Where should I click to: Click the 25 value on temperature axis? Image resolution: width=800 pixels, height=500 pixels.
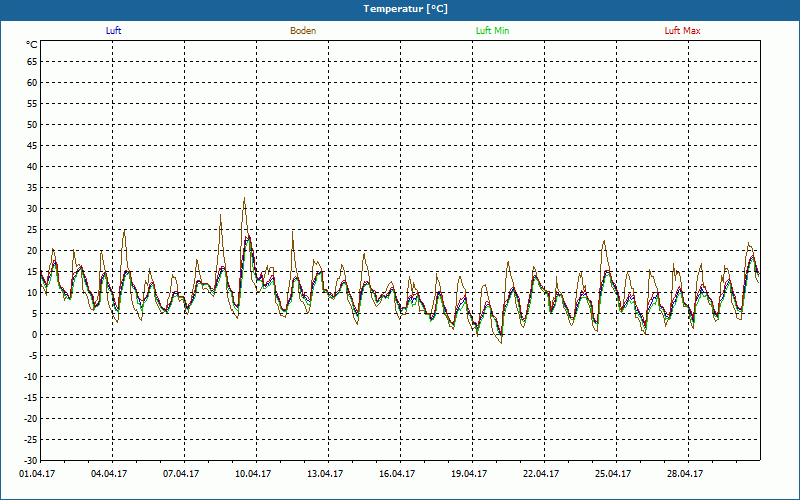coord(32,230)
